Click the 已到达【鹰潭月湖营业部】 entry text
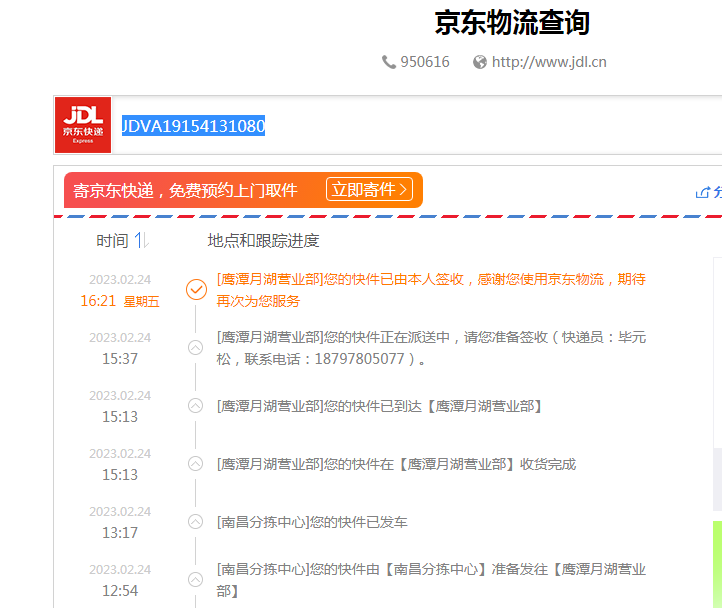Viewport: 722px width, 608px height. (x=381, y=406)
